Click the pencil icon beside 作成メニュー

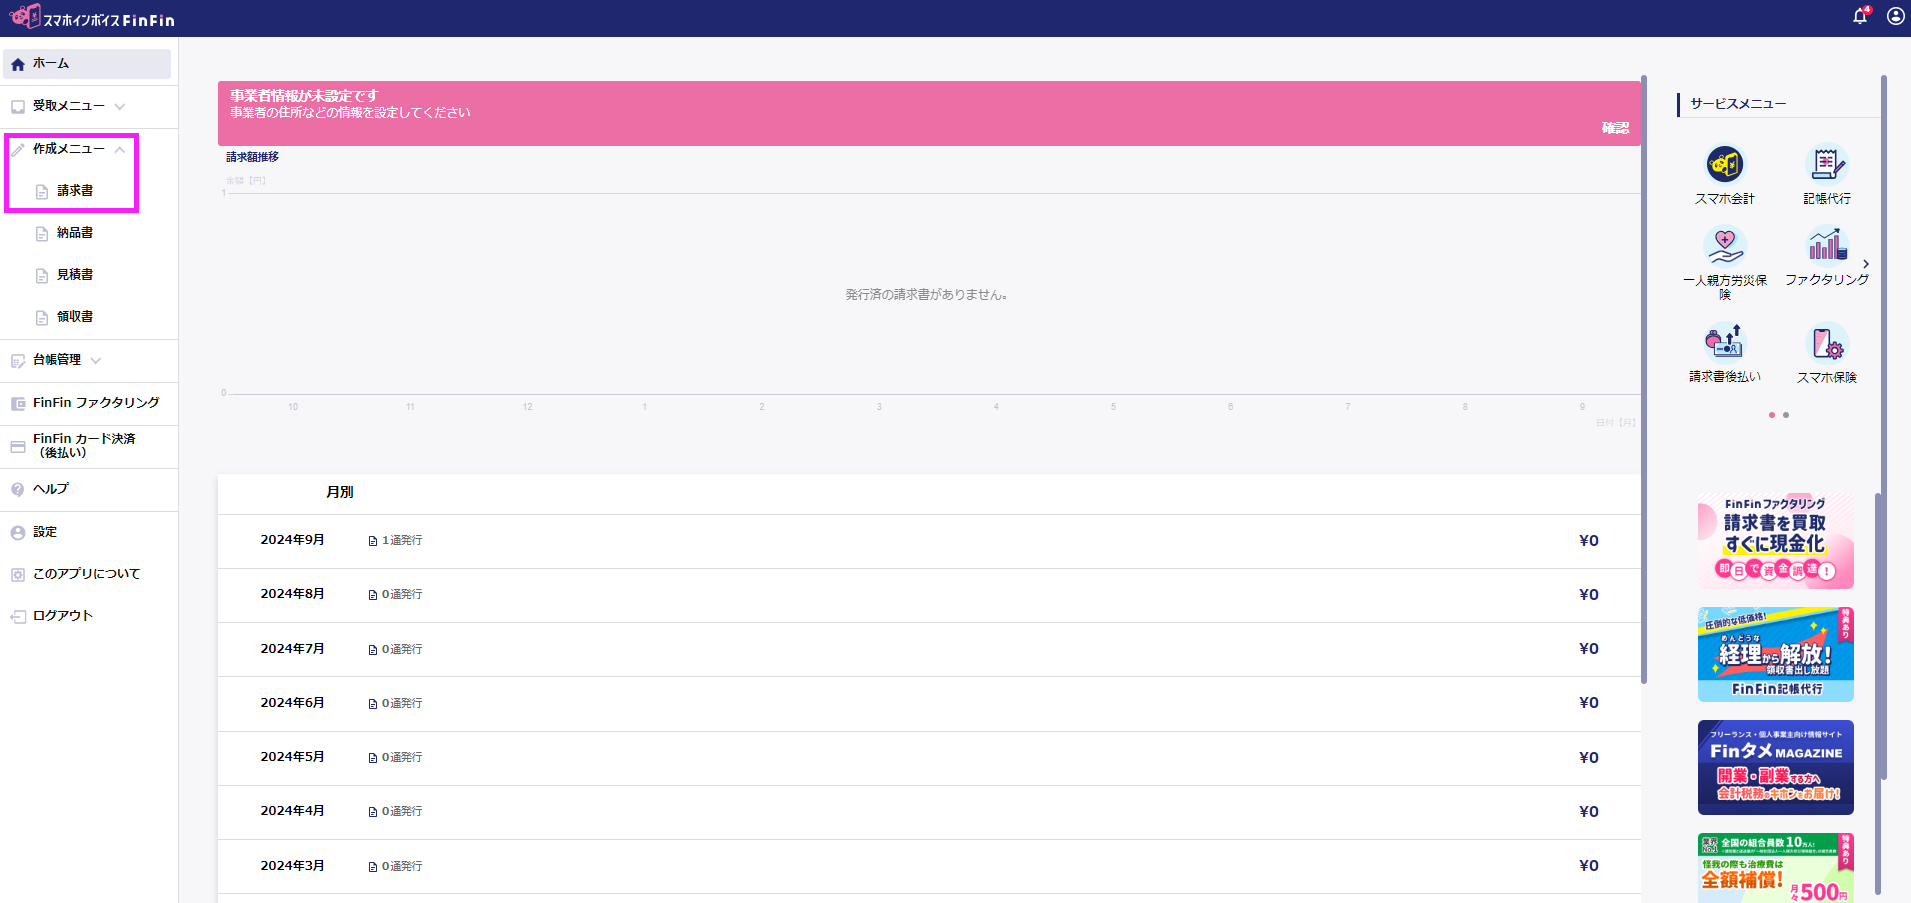[x=18, y=150]
